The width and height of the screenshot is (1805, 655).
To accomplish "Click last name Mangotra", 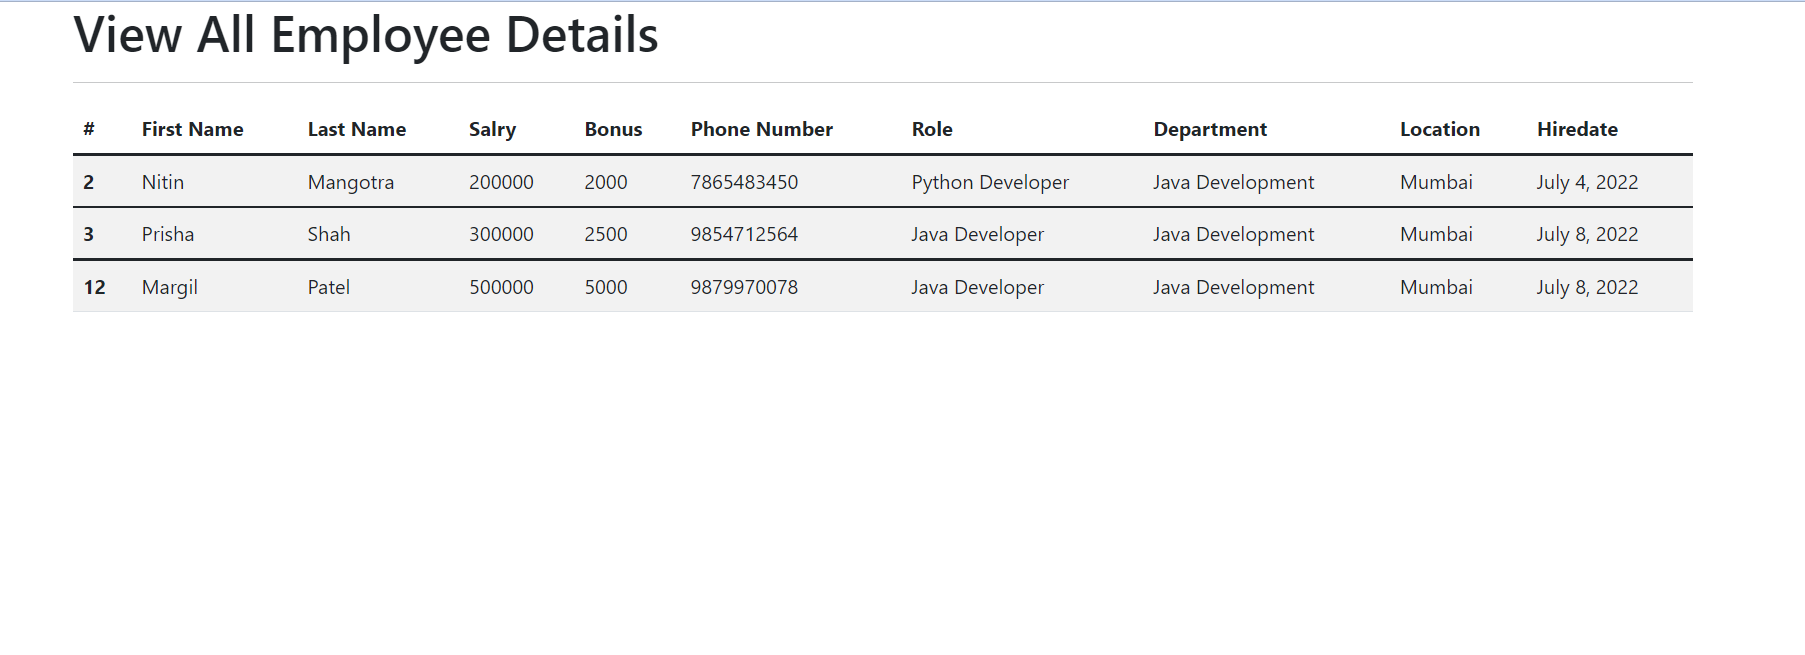I will click(351, 183).
